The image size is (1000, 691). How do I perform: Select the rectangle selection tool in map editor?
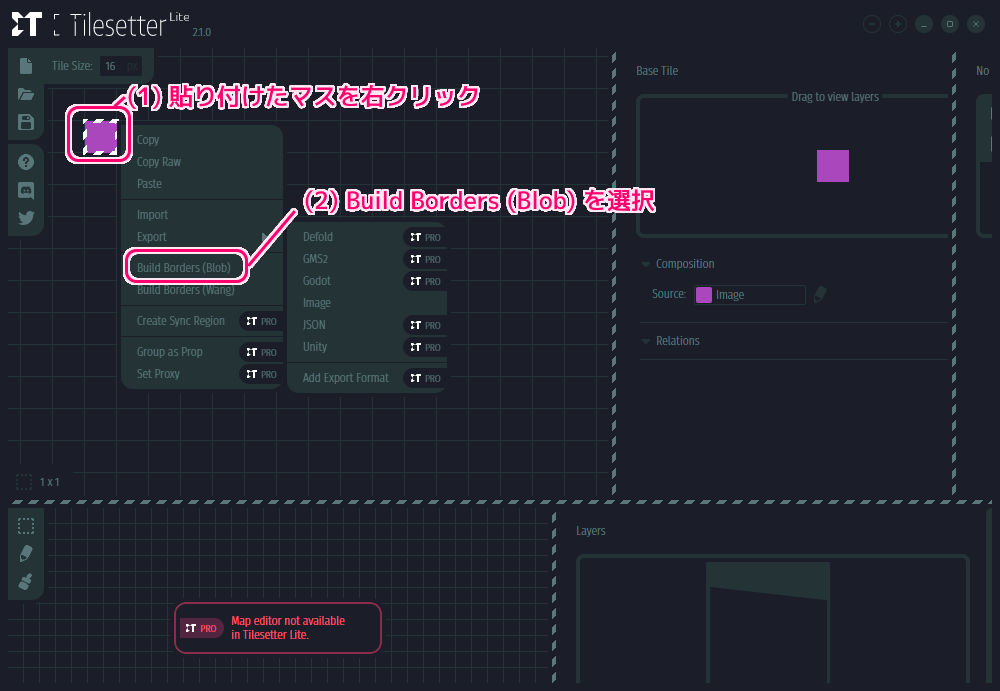click(26, 526)
